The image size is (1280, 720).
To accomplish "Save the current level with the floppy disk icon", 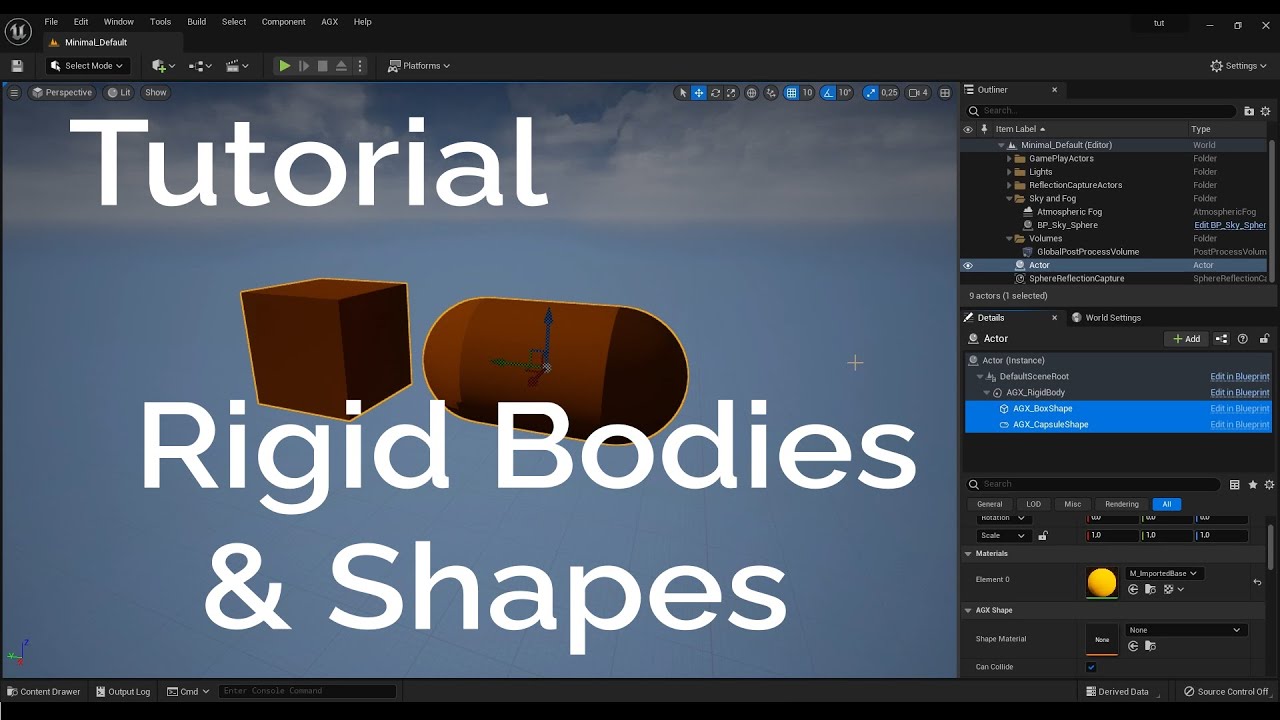I will click(17, 66).
